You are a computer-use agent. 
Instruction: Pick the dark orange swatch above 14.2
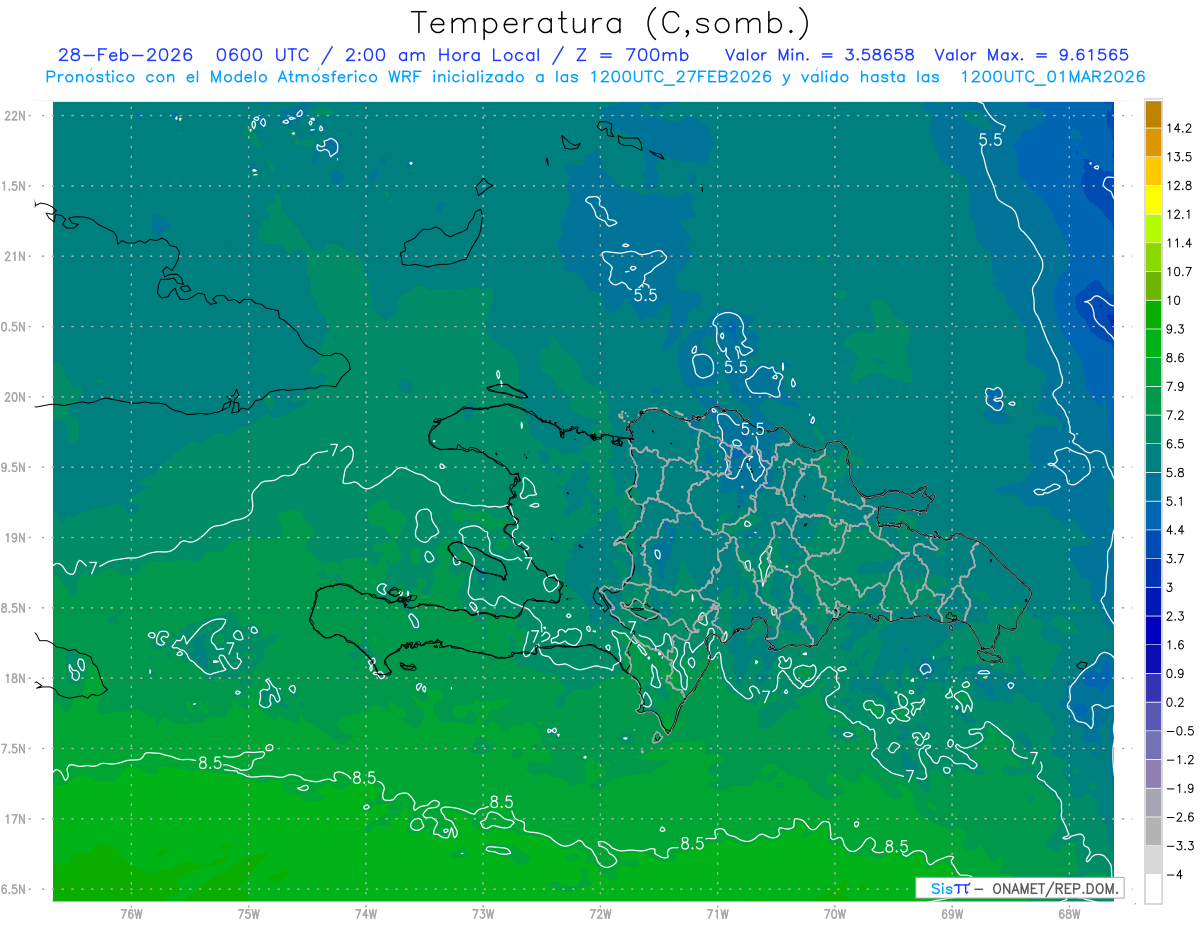click(x=1153, y=114)
